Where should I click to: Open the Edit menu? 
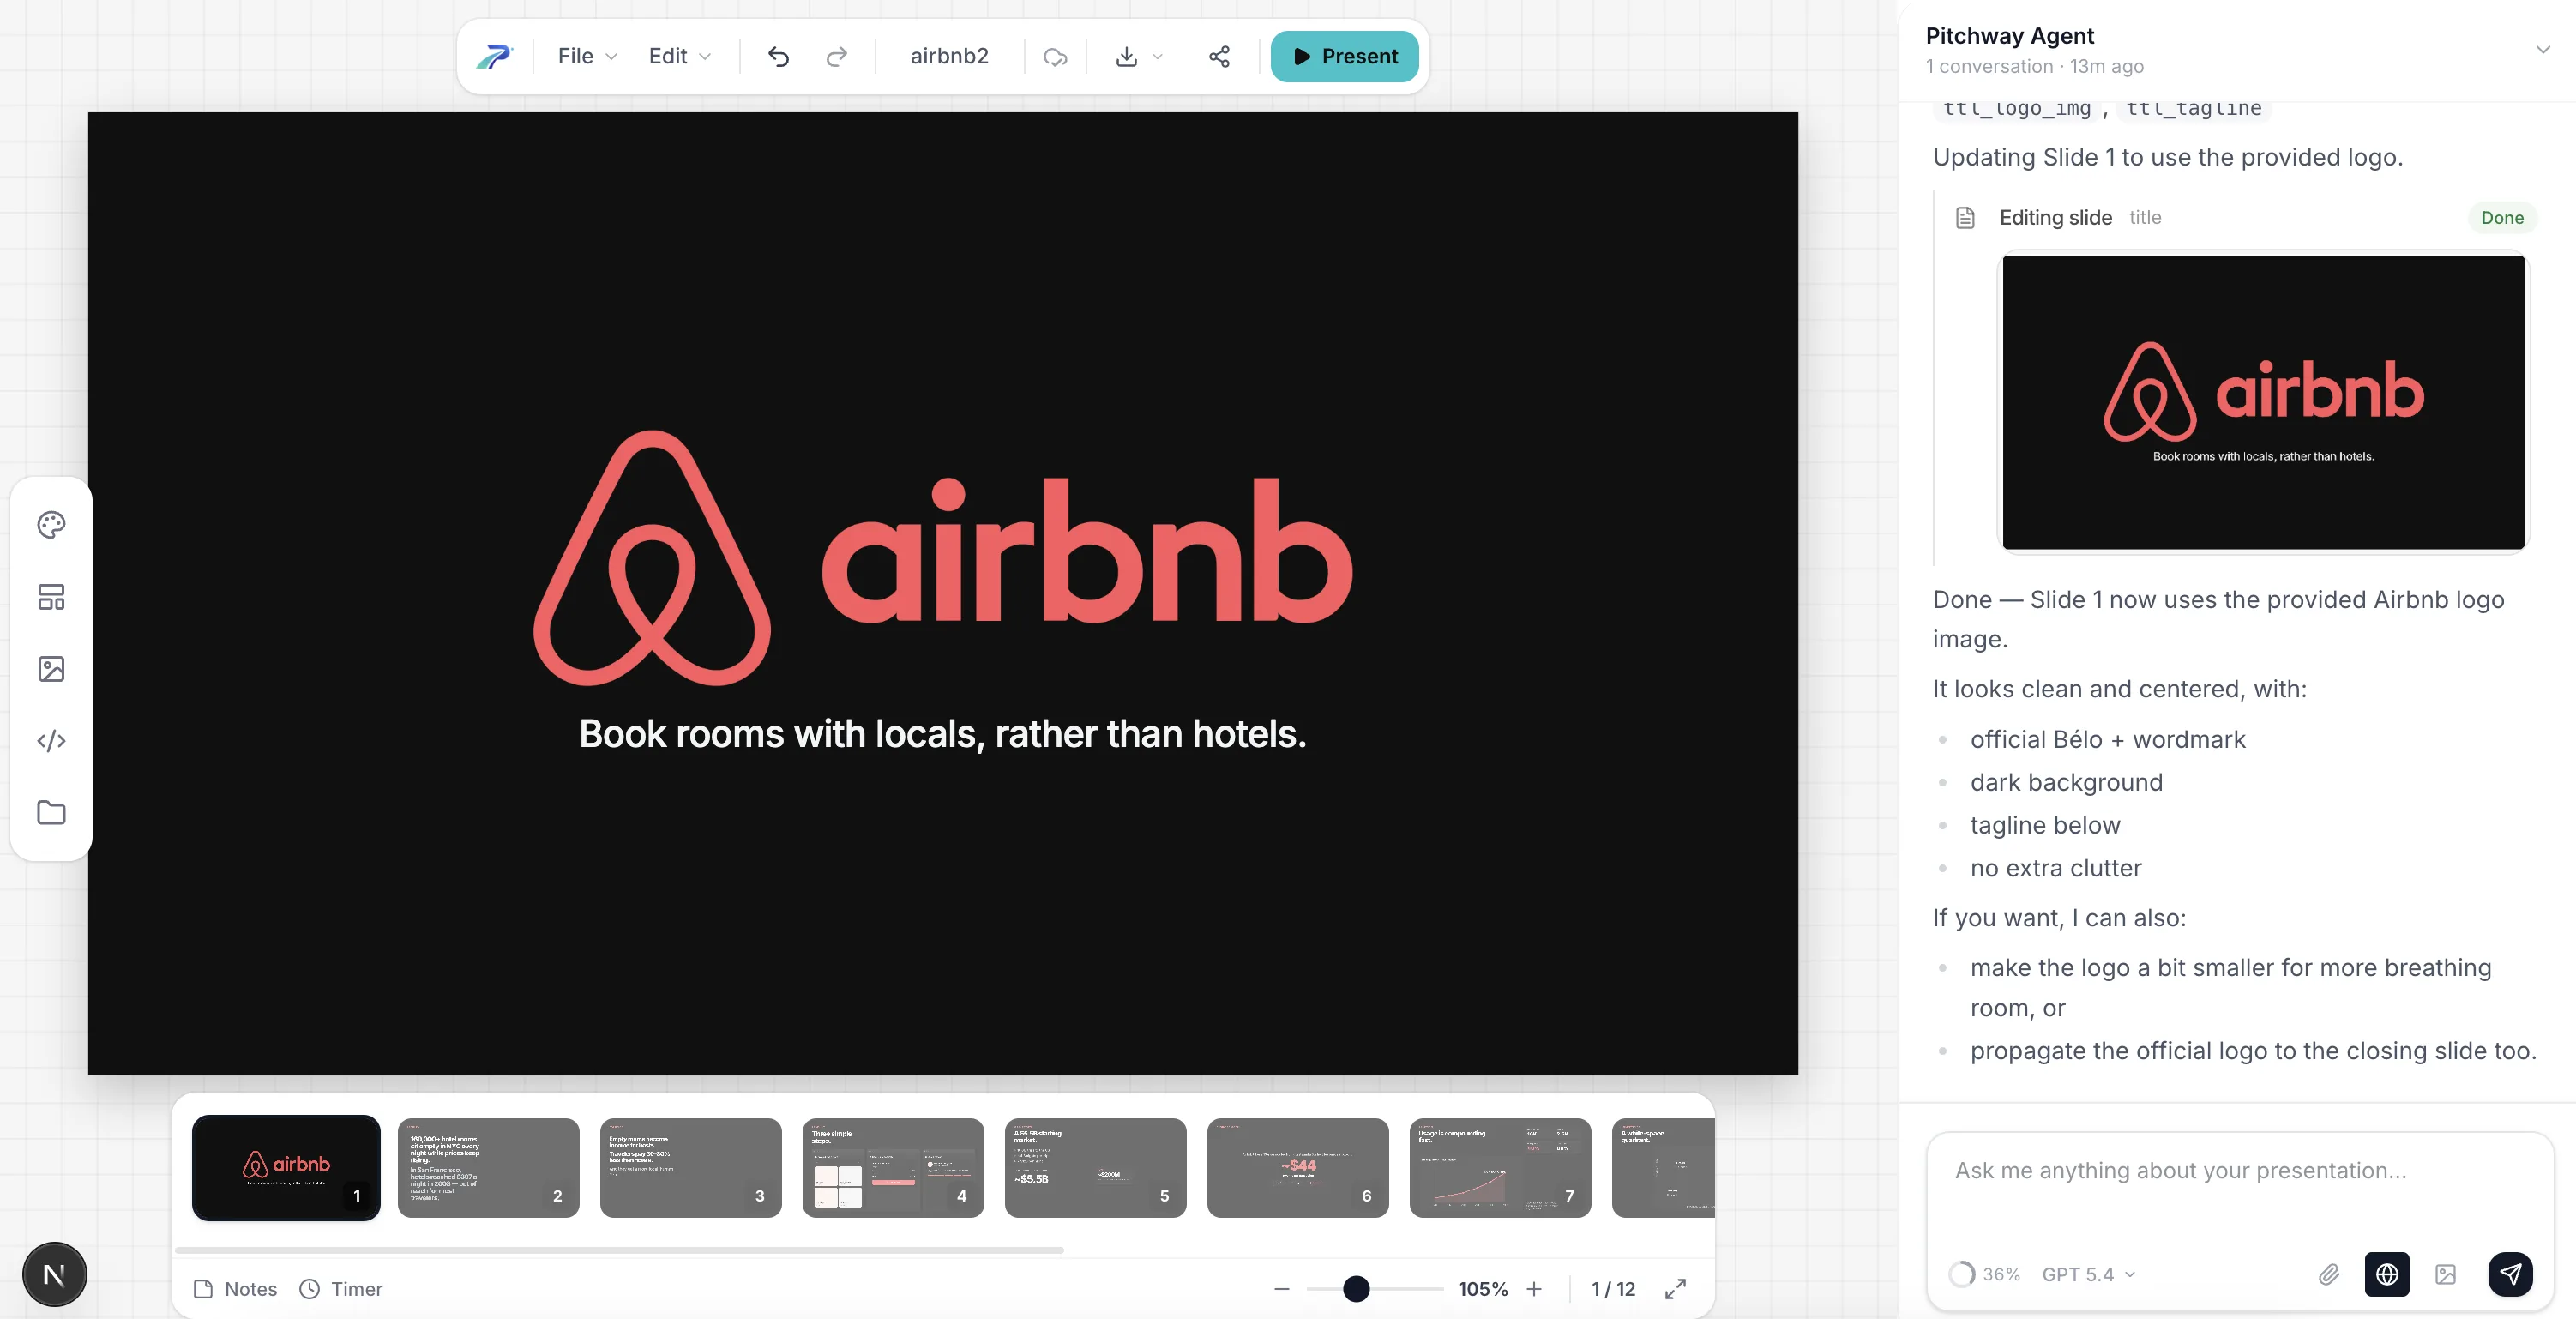[x=679, y=57]
